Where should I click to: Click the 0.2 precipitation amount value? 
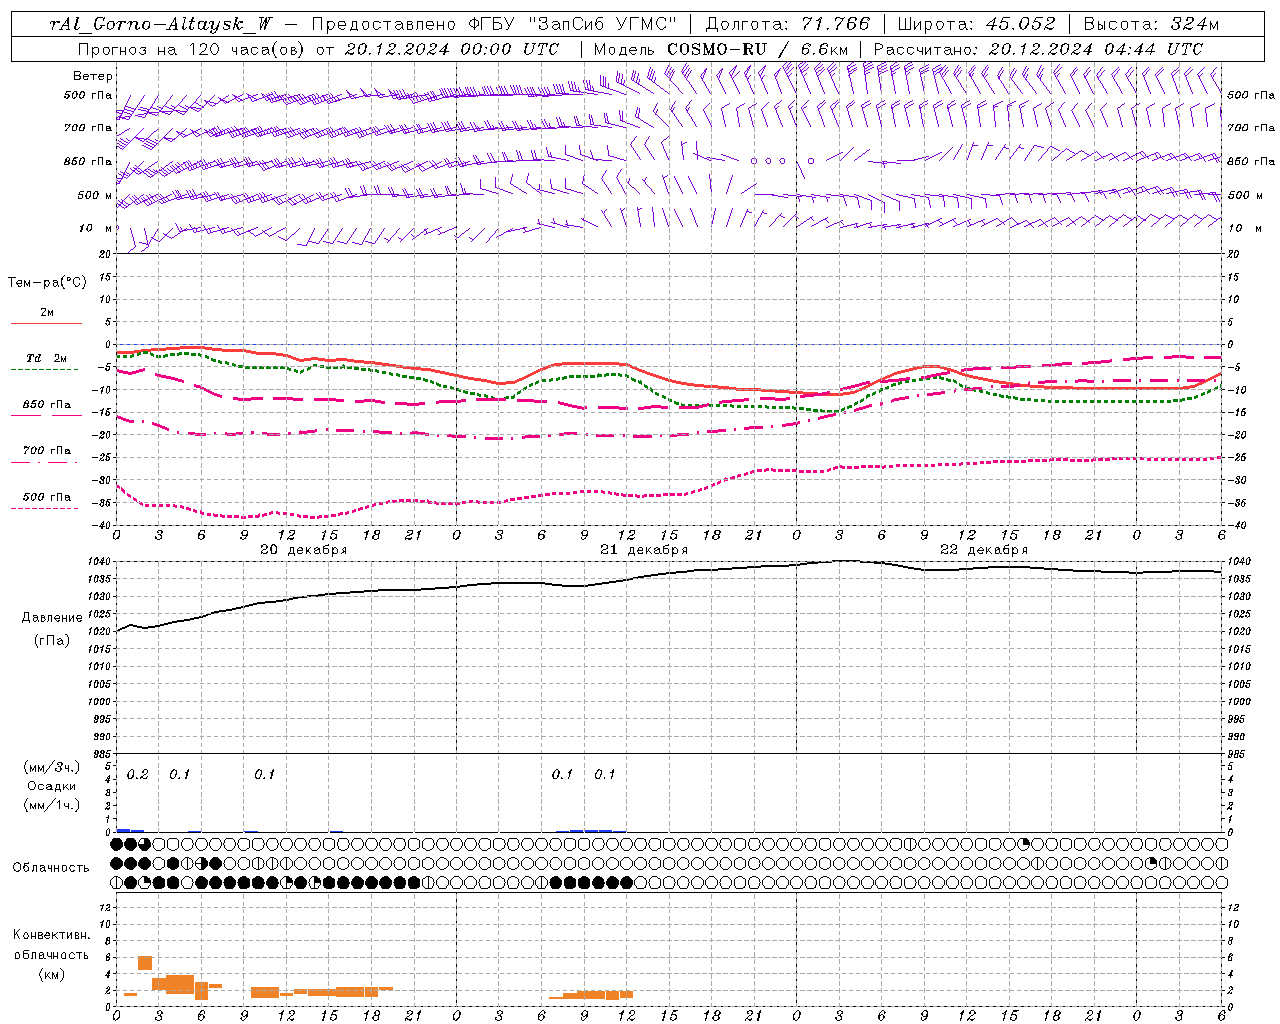pyautogui.click(x=138, y=775)
